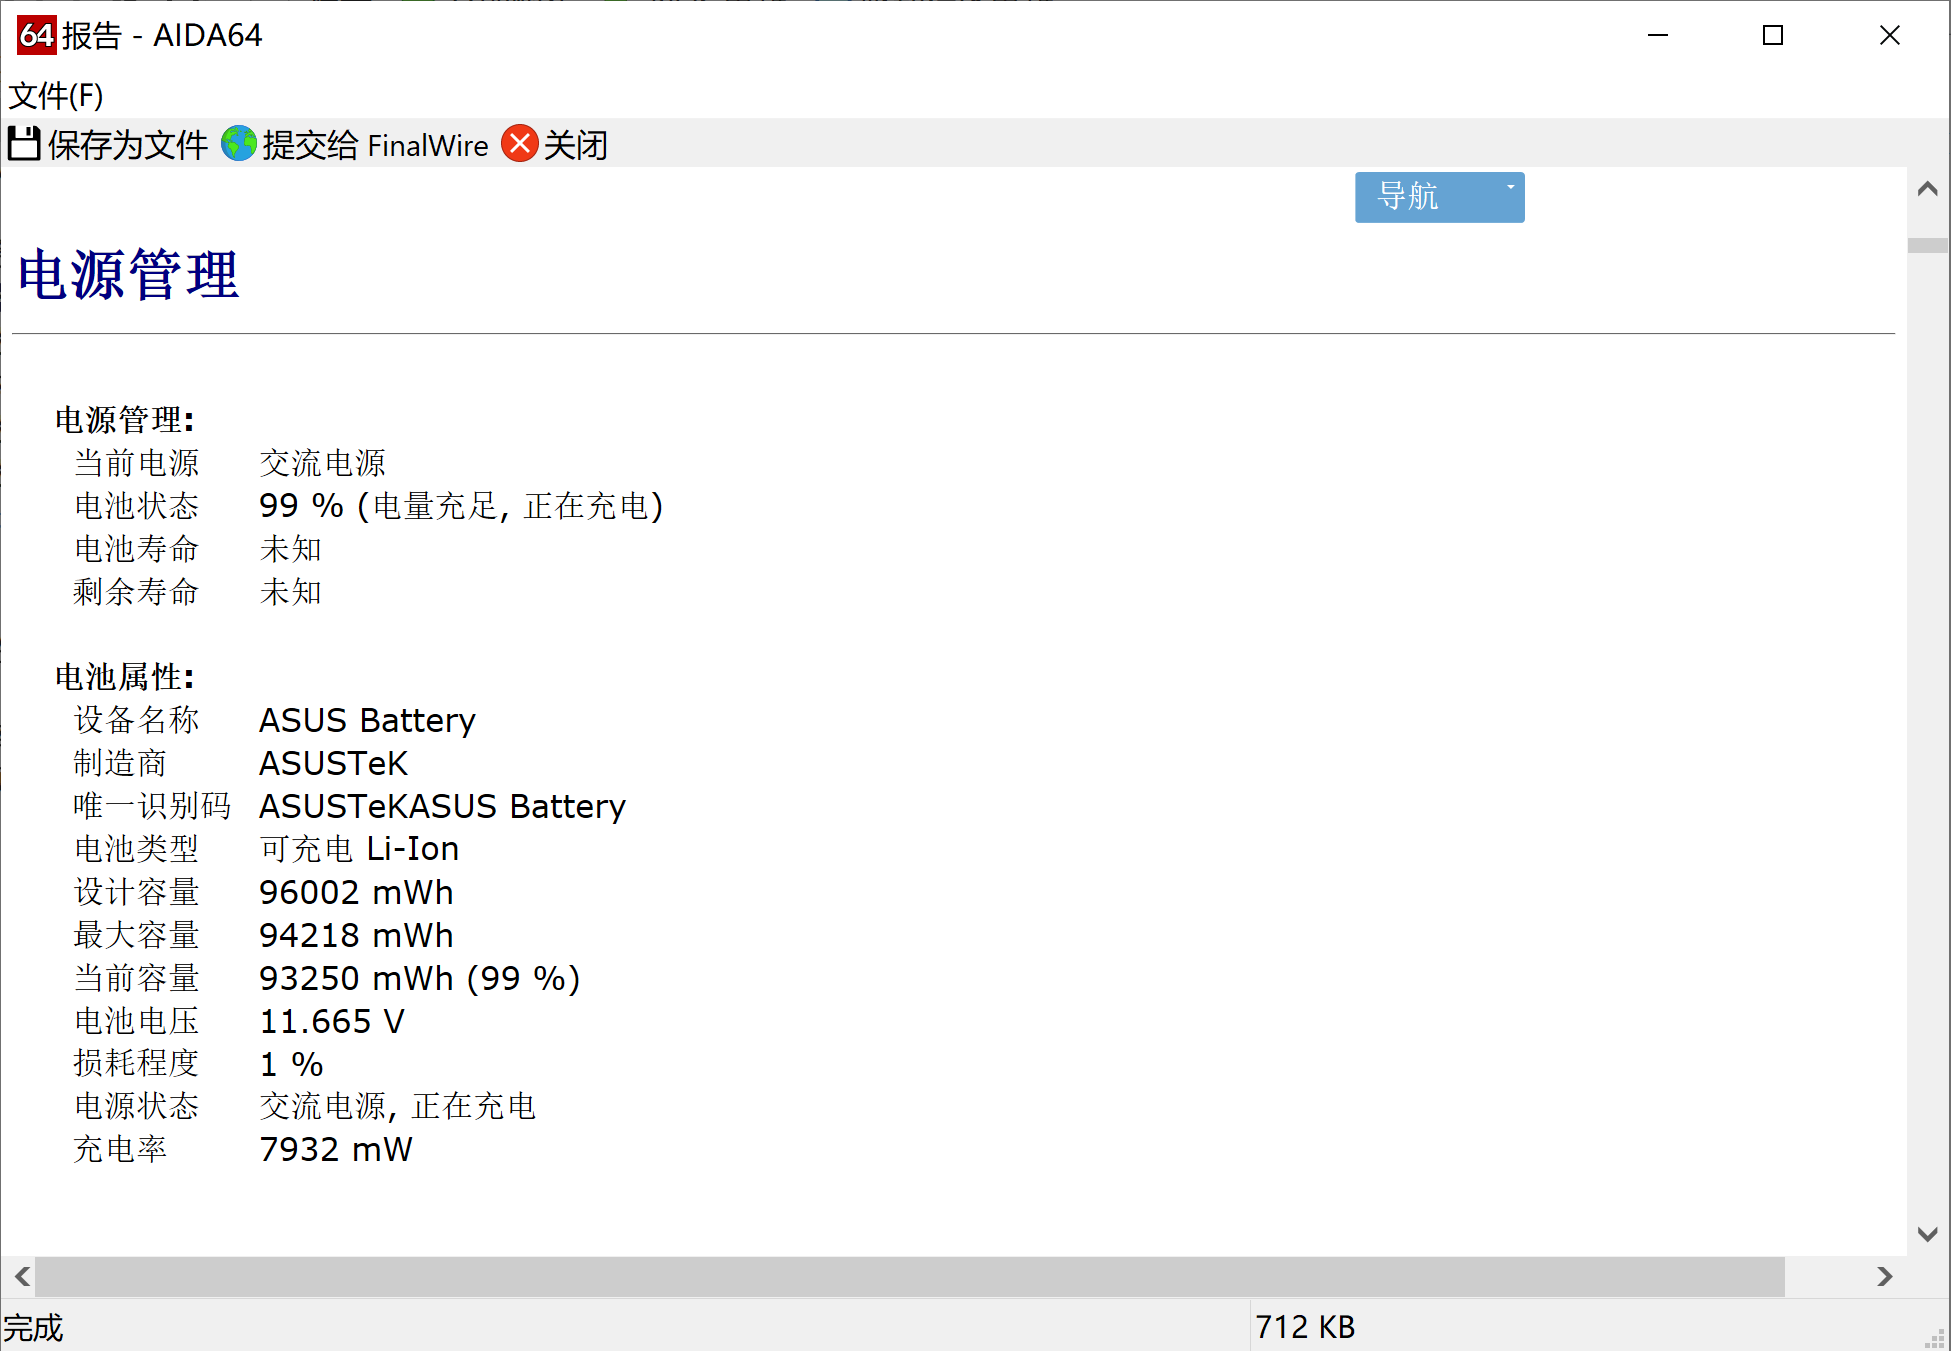Click the 剩余寿命 label

click(x=137, y=592)
